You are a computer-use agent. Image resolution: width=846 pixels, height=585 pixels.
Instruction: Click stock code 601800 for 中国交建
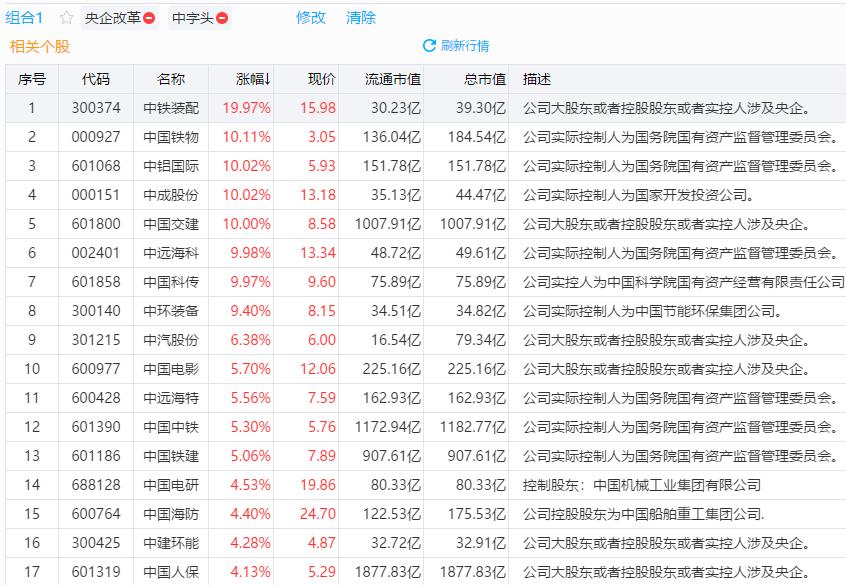tap(95, 225)
